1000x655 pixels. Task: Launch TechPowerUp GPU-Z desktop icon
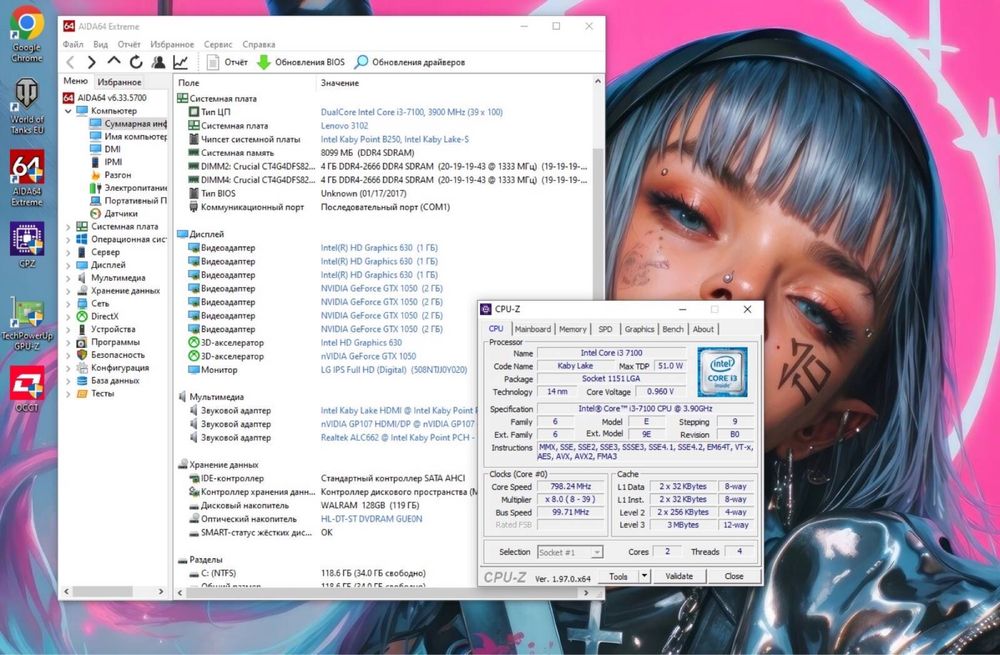(27, 323)
